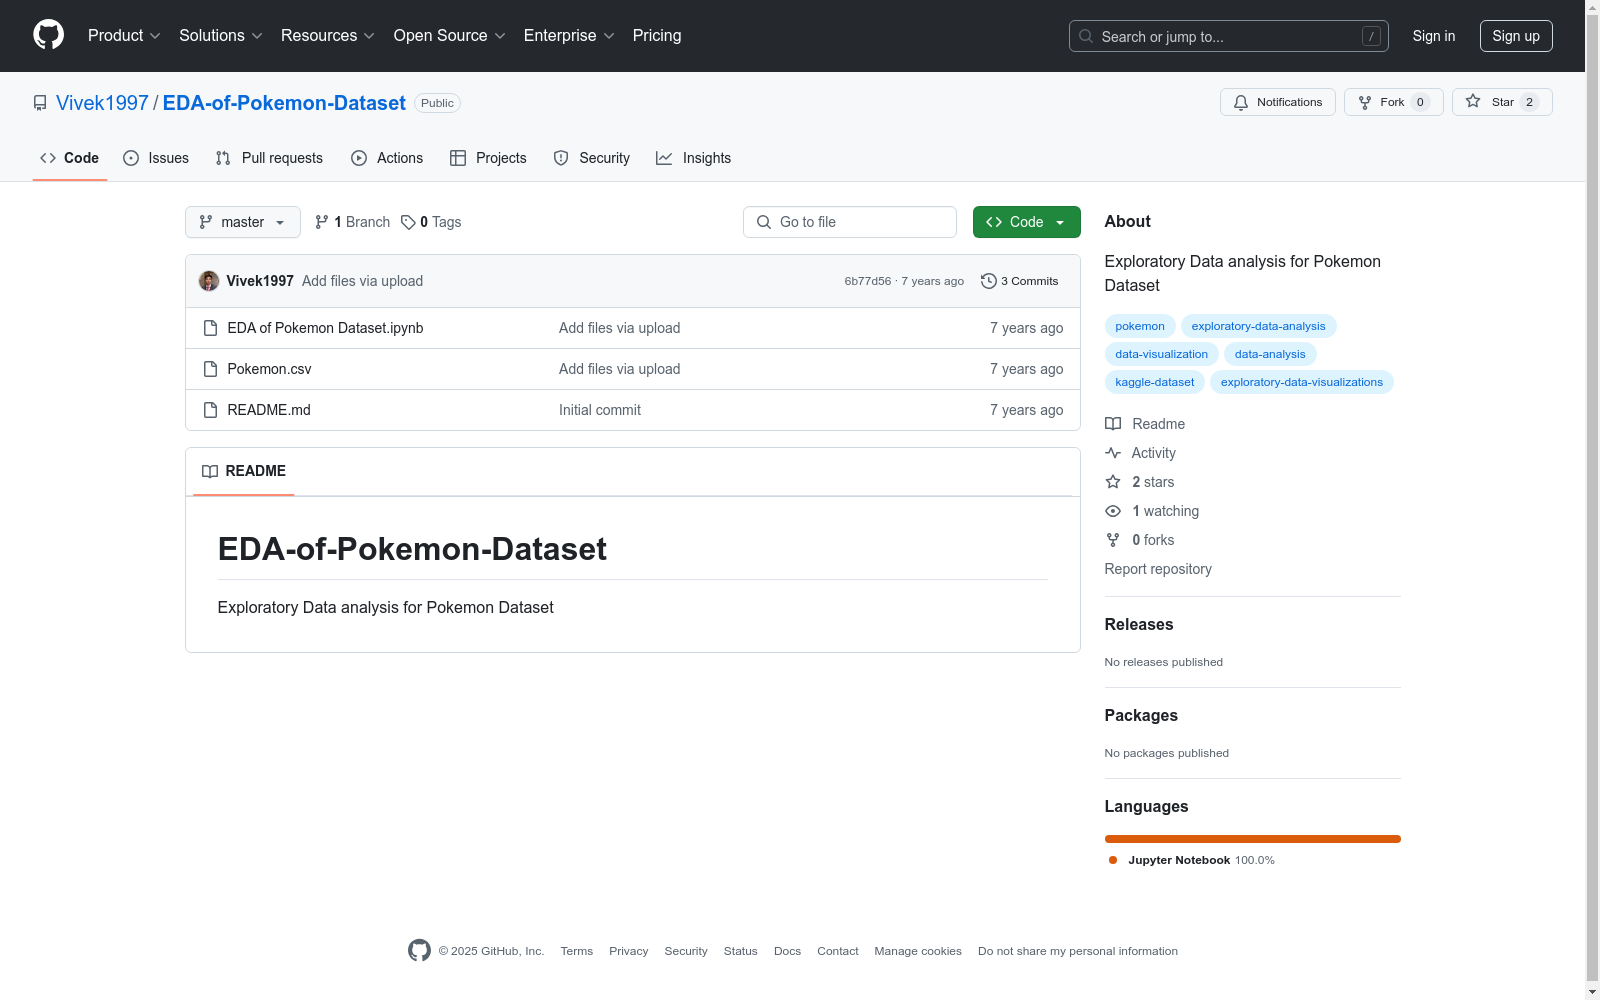Screen dimensions: 1600x1000
Task: Open the master branch selector
Action: 243,222
